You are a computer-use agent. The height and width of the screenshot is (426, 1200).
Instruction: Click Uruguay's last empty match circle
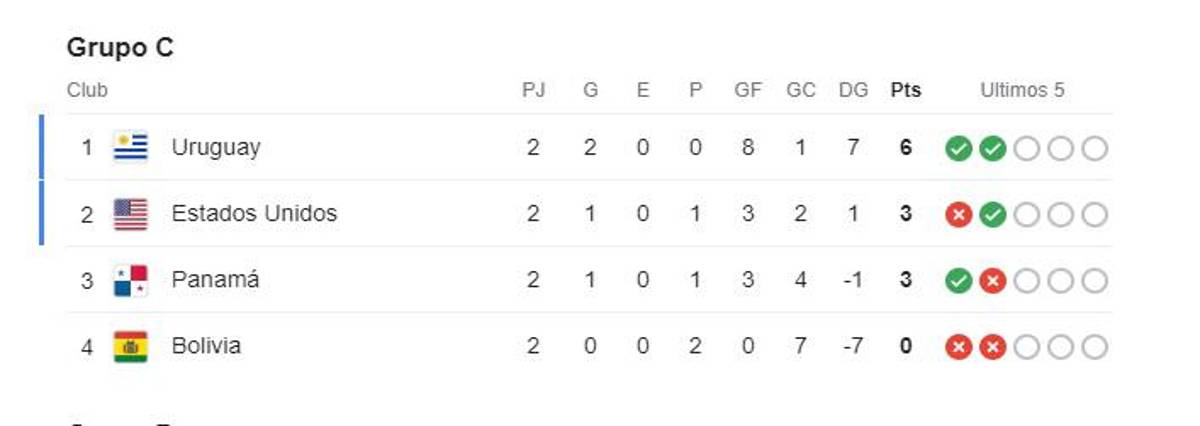point(1094,149)
